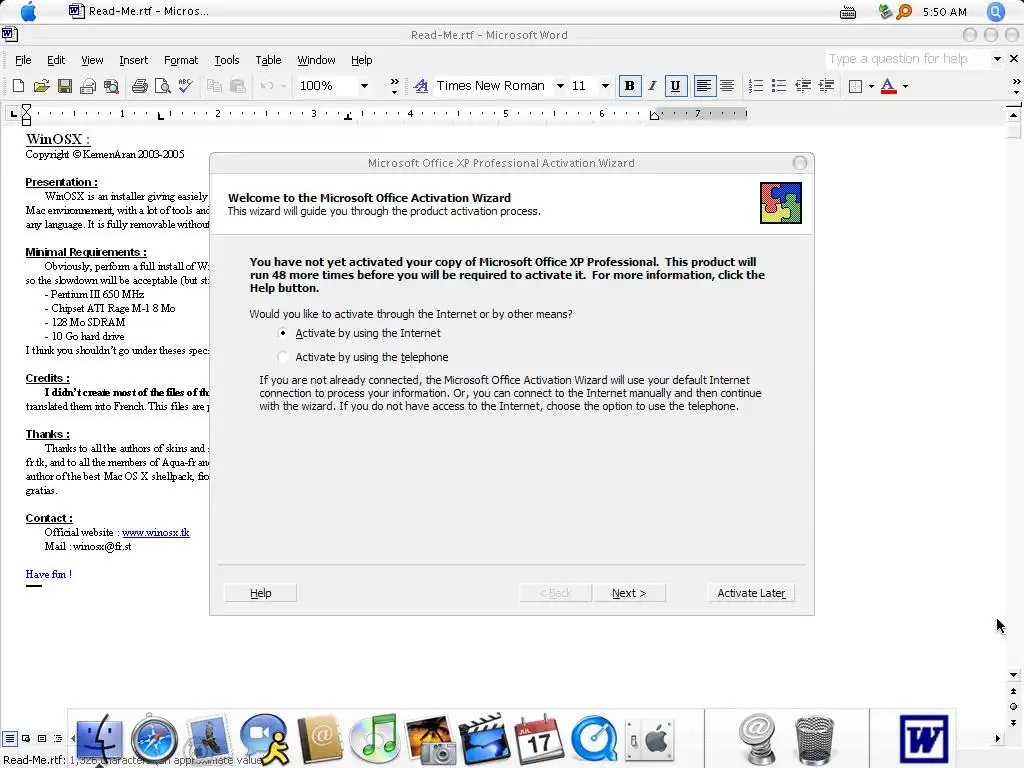Click the Trash can in dock
This screenshot has width=1024, height=768.
coord(814,739)
